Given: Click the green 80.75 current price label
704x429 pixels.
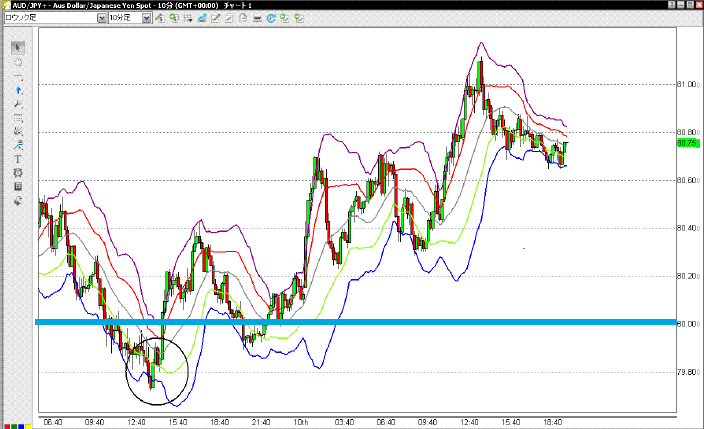Looking at the screenshot, I should click(686, 143).
